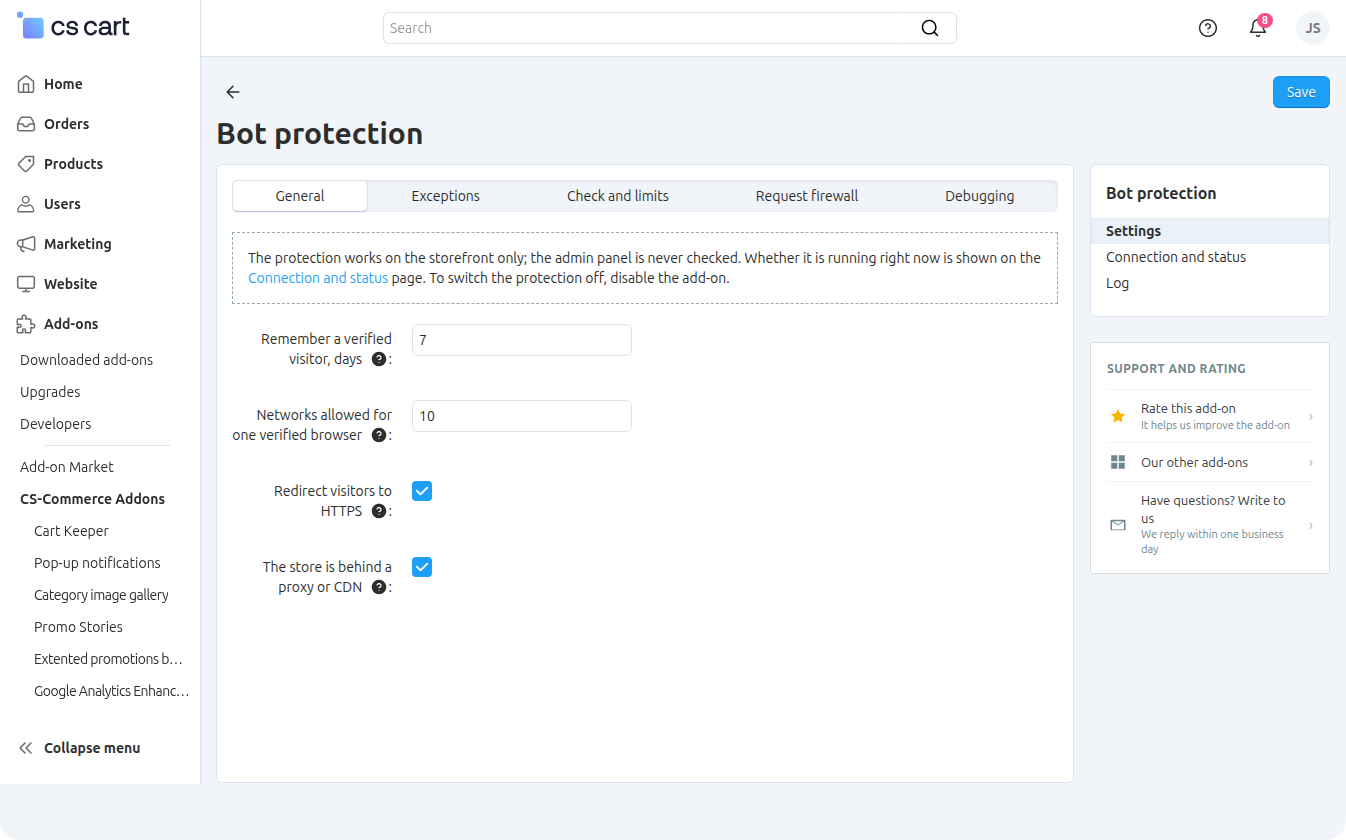The width and height of the screenshot is (1346, 840).
Task: Focus the top Search field
Action: point(670,28)
